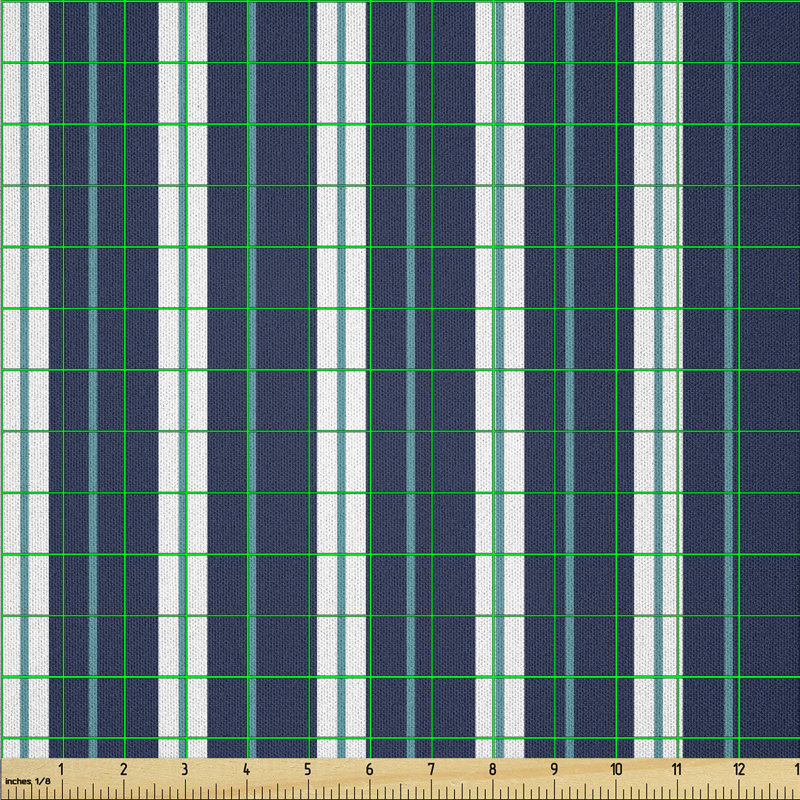Click the ruler number "2" inch mark
The height and width of the screenshot is (800, 800).
click(x=123, y=769)
